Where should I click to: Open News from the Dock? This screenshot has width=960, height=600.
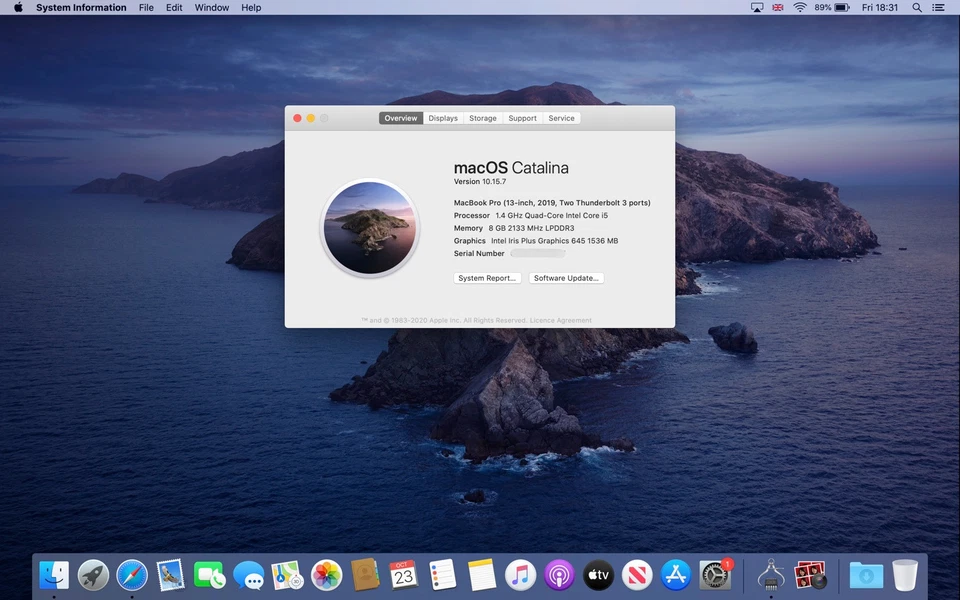[637, 576]
